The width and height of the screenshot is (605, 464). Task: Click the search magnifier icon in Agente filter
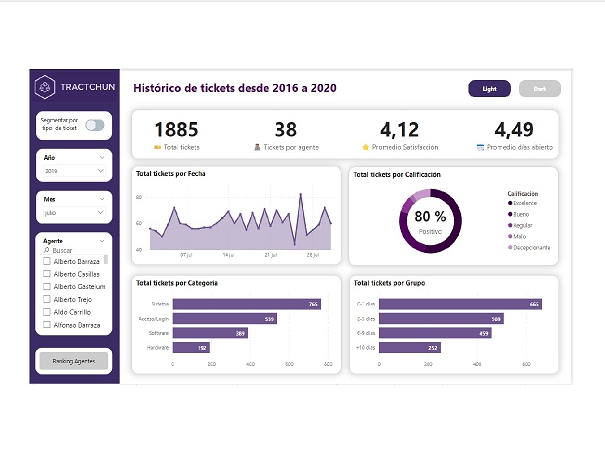[46, 250]
